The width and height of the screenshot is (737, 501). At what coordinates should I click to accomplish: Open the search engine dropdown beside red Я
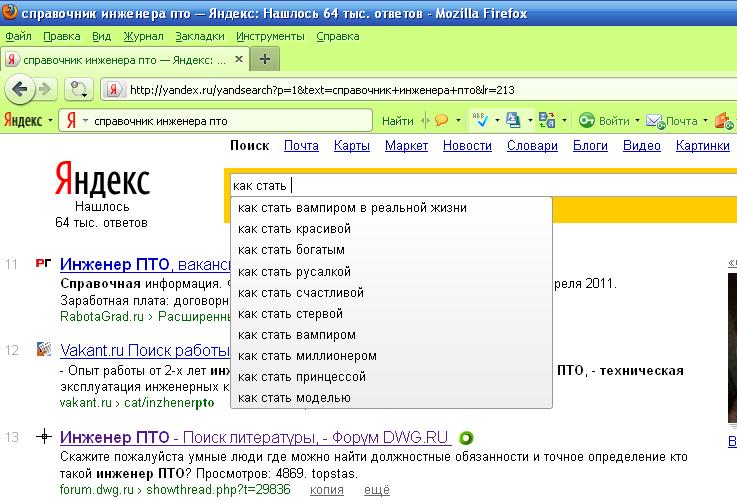coord(85,121)
